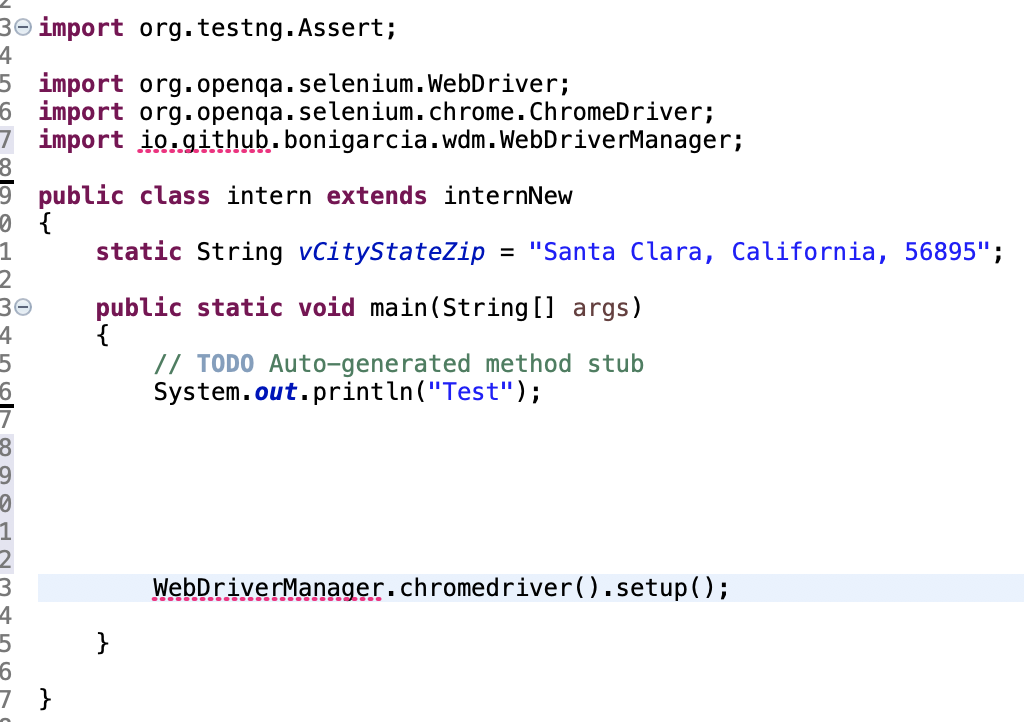Click the fold marker beside org.testng.Assert import

tap(22, 27)
